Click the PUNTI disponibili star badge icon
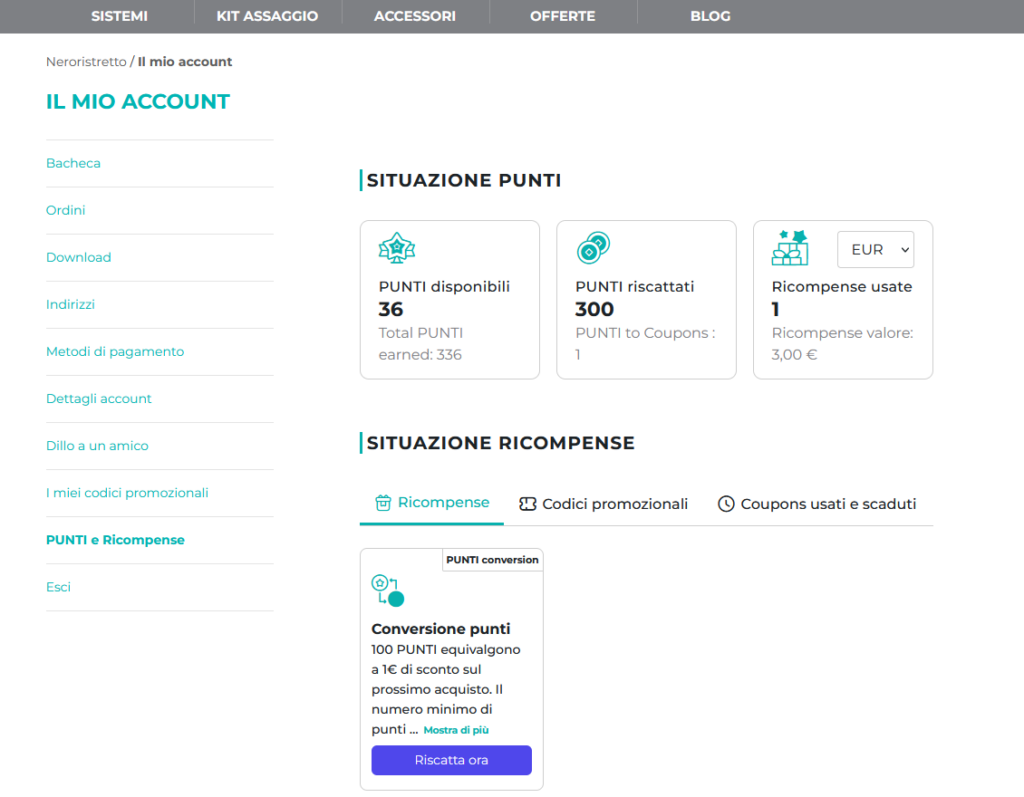Image resolution: width=1024 pixels, height=797 pixels. 397,248
